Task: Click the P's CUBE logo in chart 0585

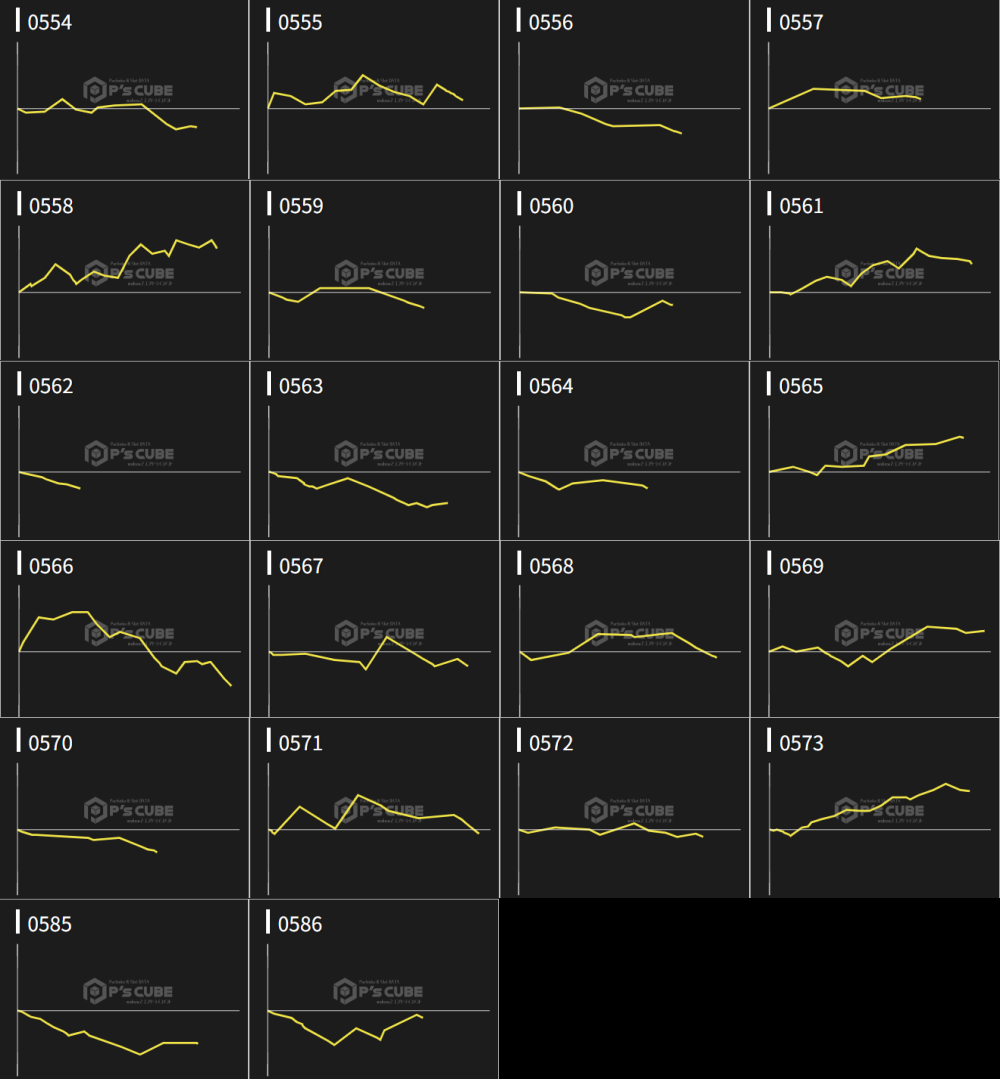Action: [129, 991]
